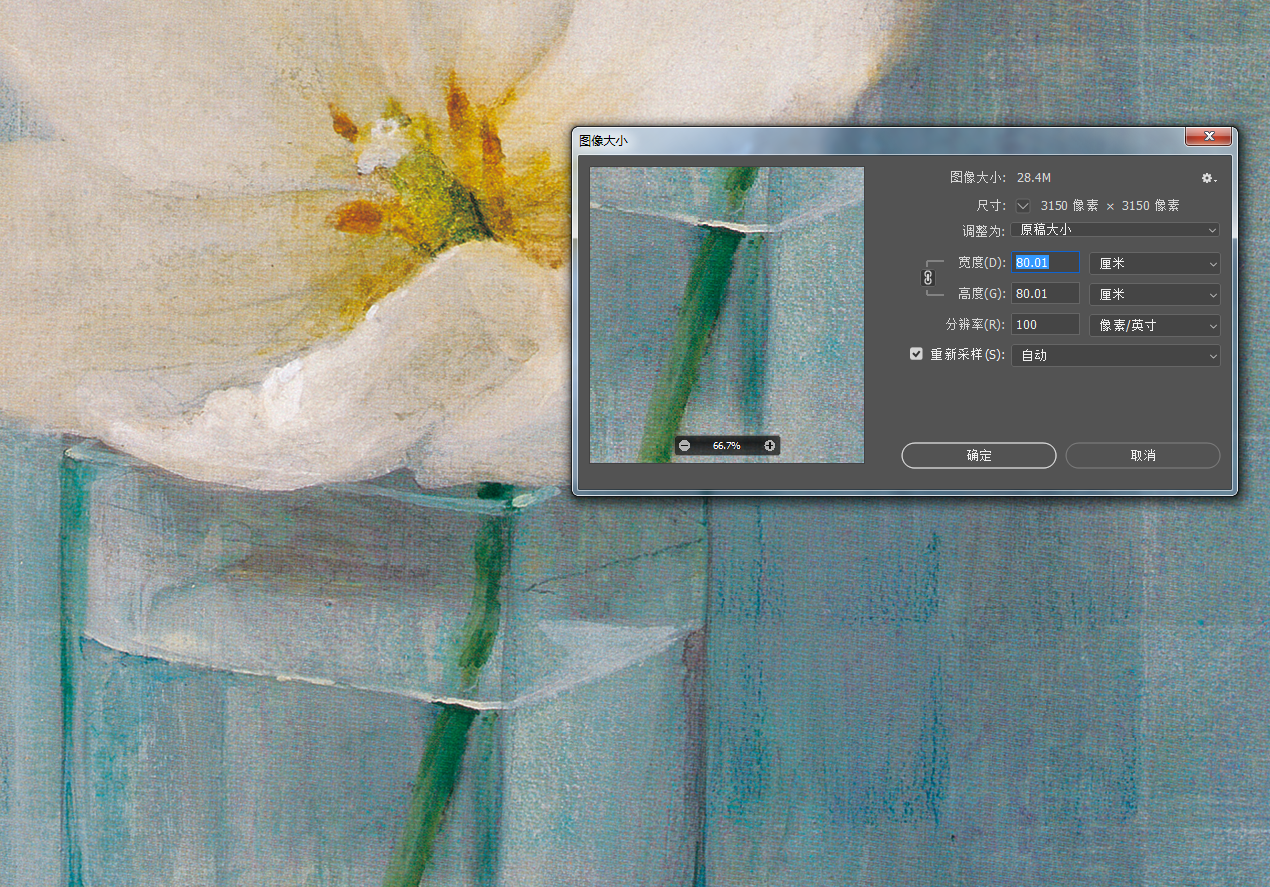Viewport: 1270px width, 887px height.
Task: Open the 重新采样 method dropdown
Action: pyautogui.click(x=1115, y=355)
